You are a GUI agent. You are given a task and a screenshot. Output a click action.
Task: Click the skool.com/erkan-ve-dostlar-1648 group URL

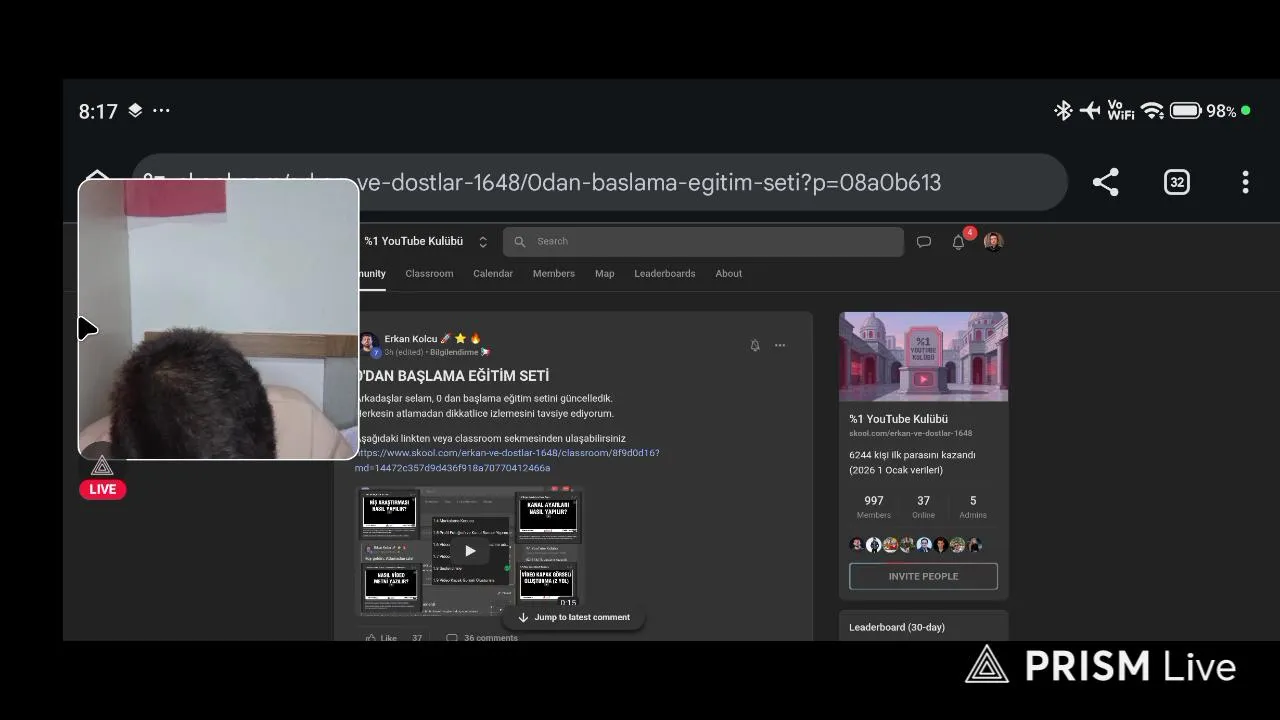911,433
